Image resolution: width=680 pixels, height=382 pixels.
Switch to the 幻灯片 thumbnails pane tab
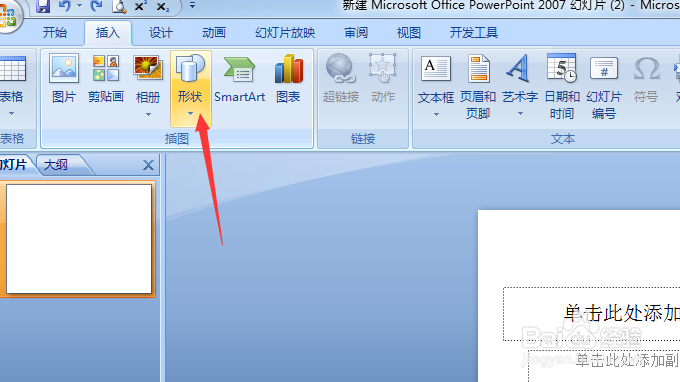[x=13, y=164]
